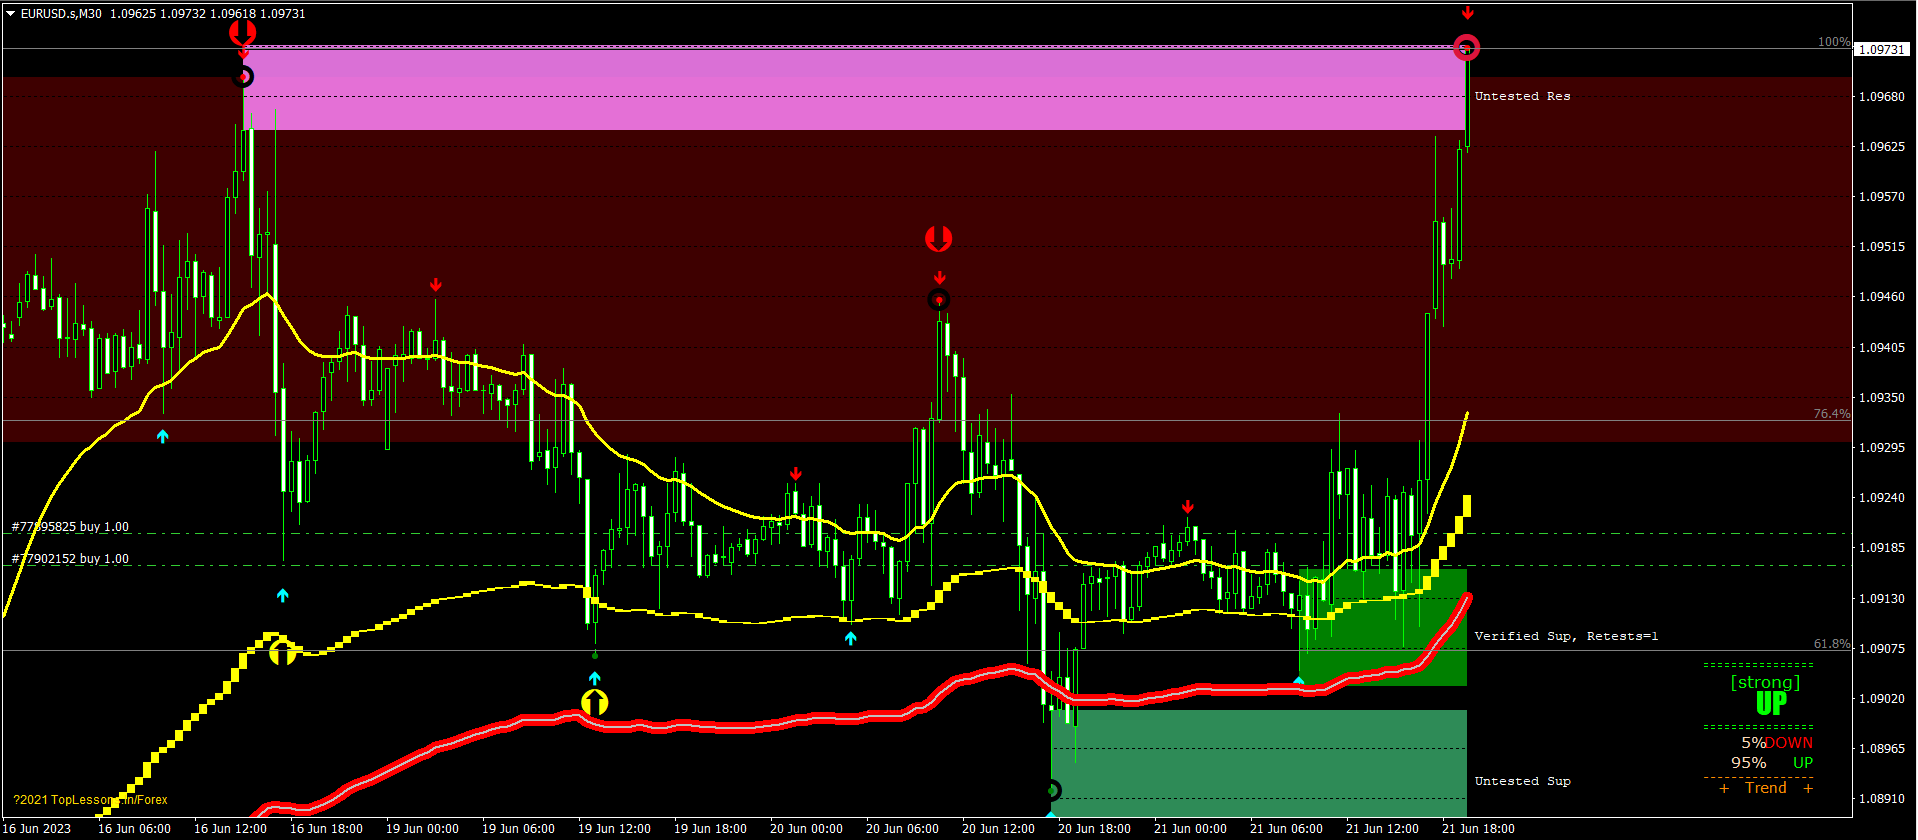
Task: Click the 16 Jun 2023 date label
Action: click(x=37, y=829)
